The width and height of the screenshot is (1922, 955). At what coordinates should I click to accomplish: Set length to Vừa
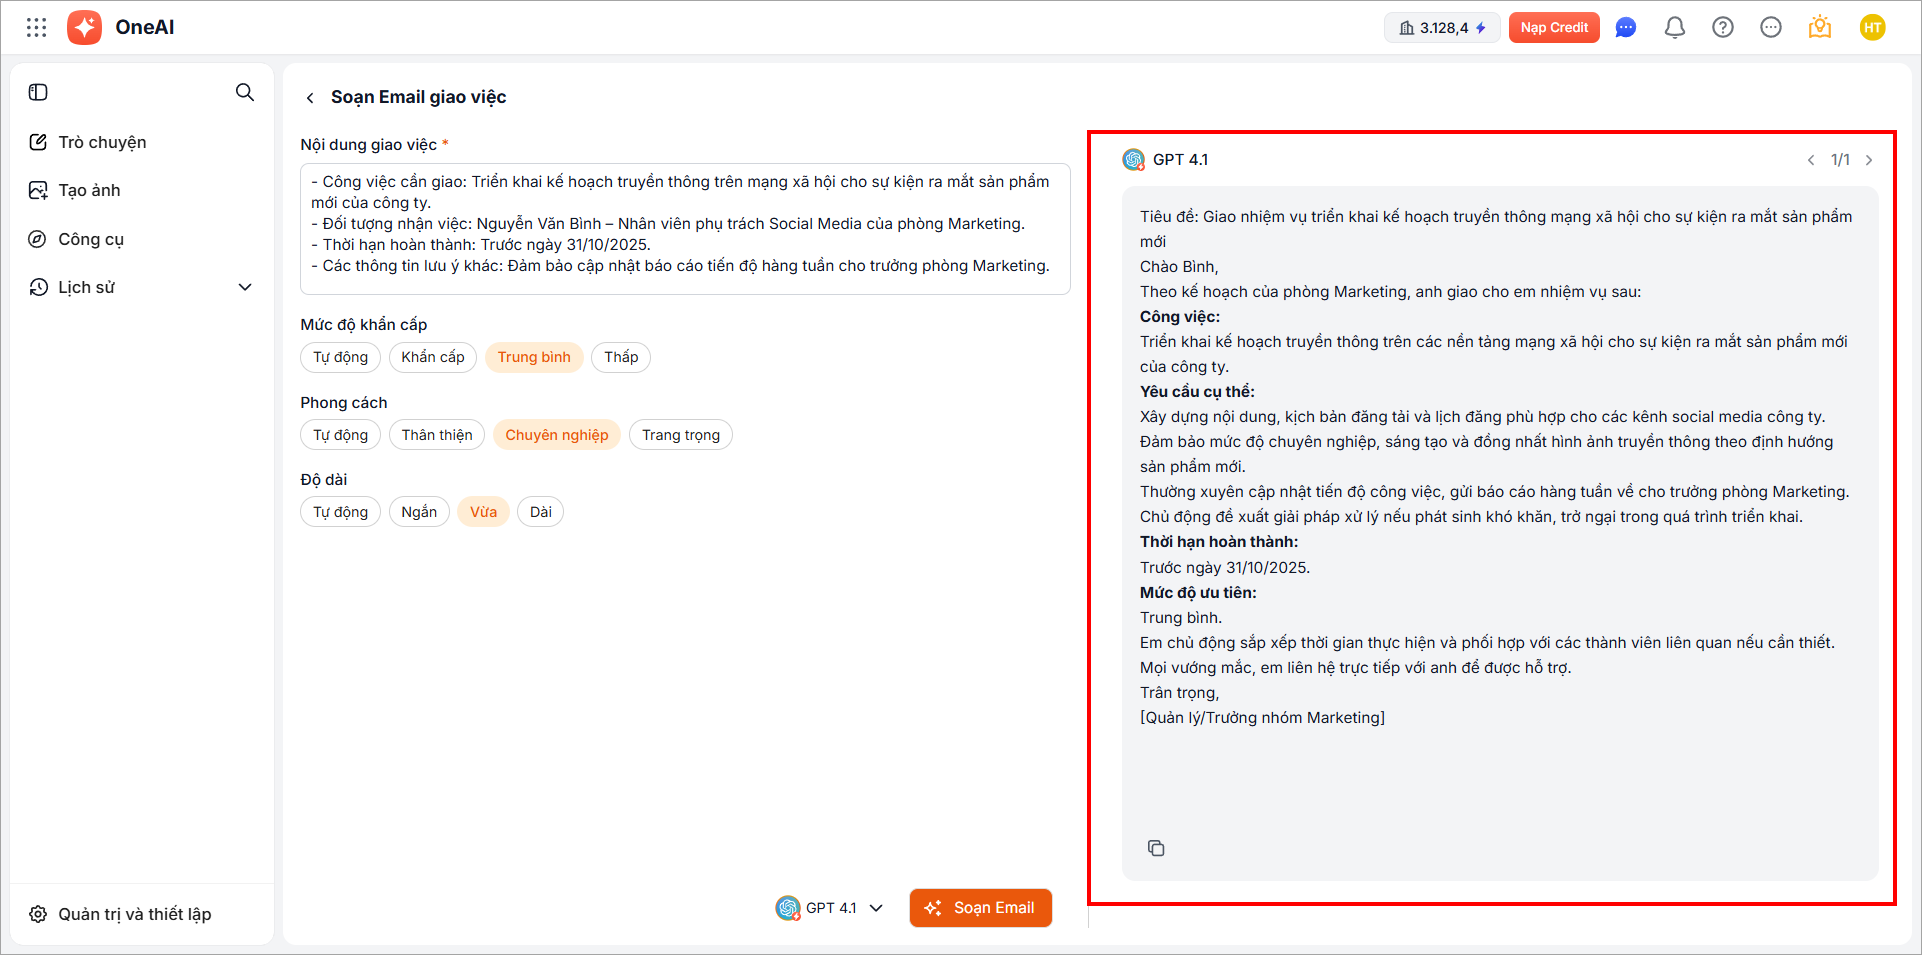pos(483,512)
